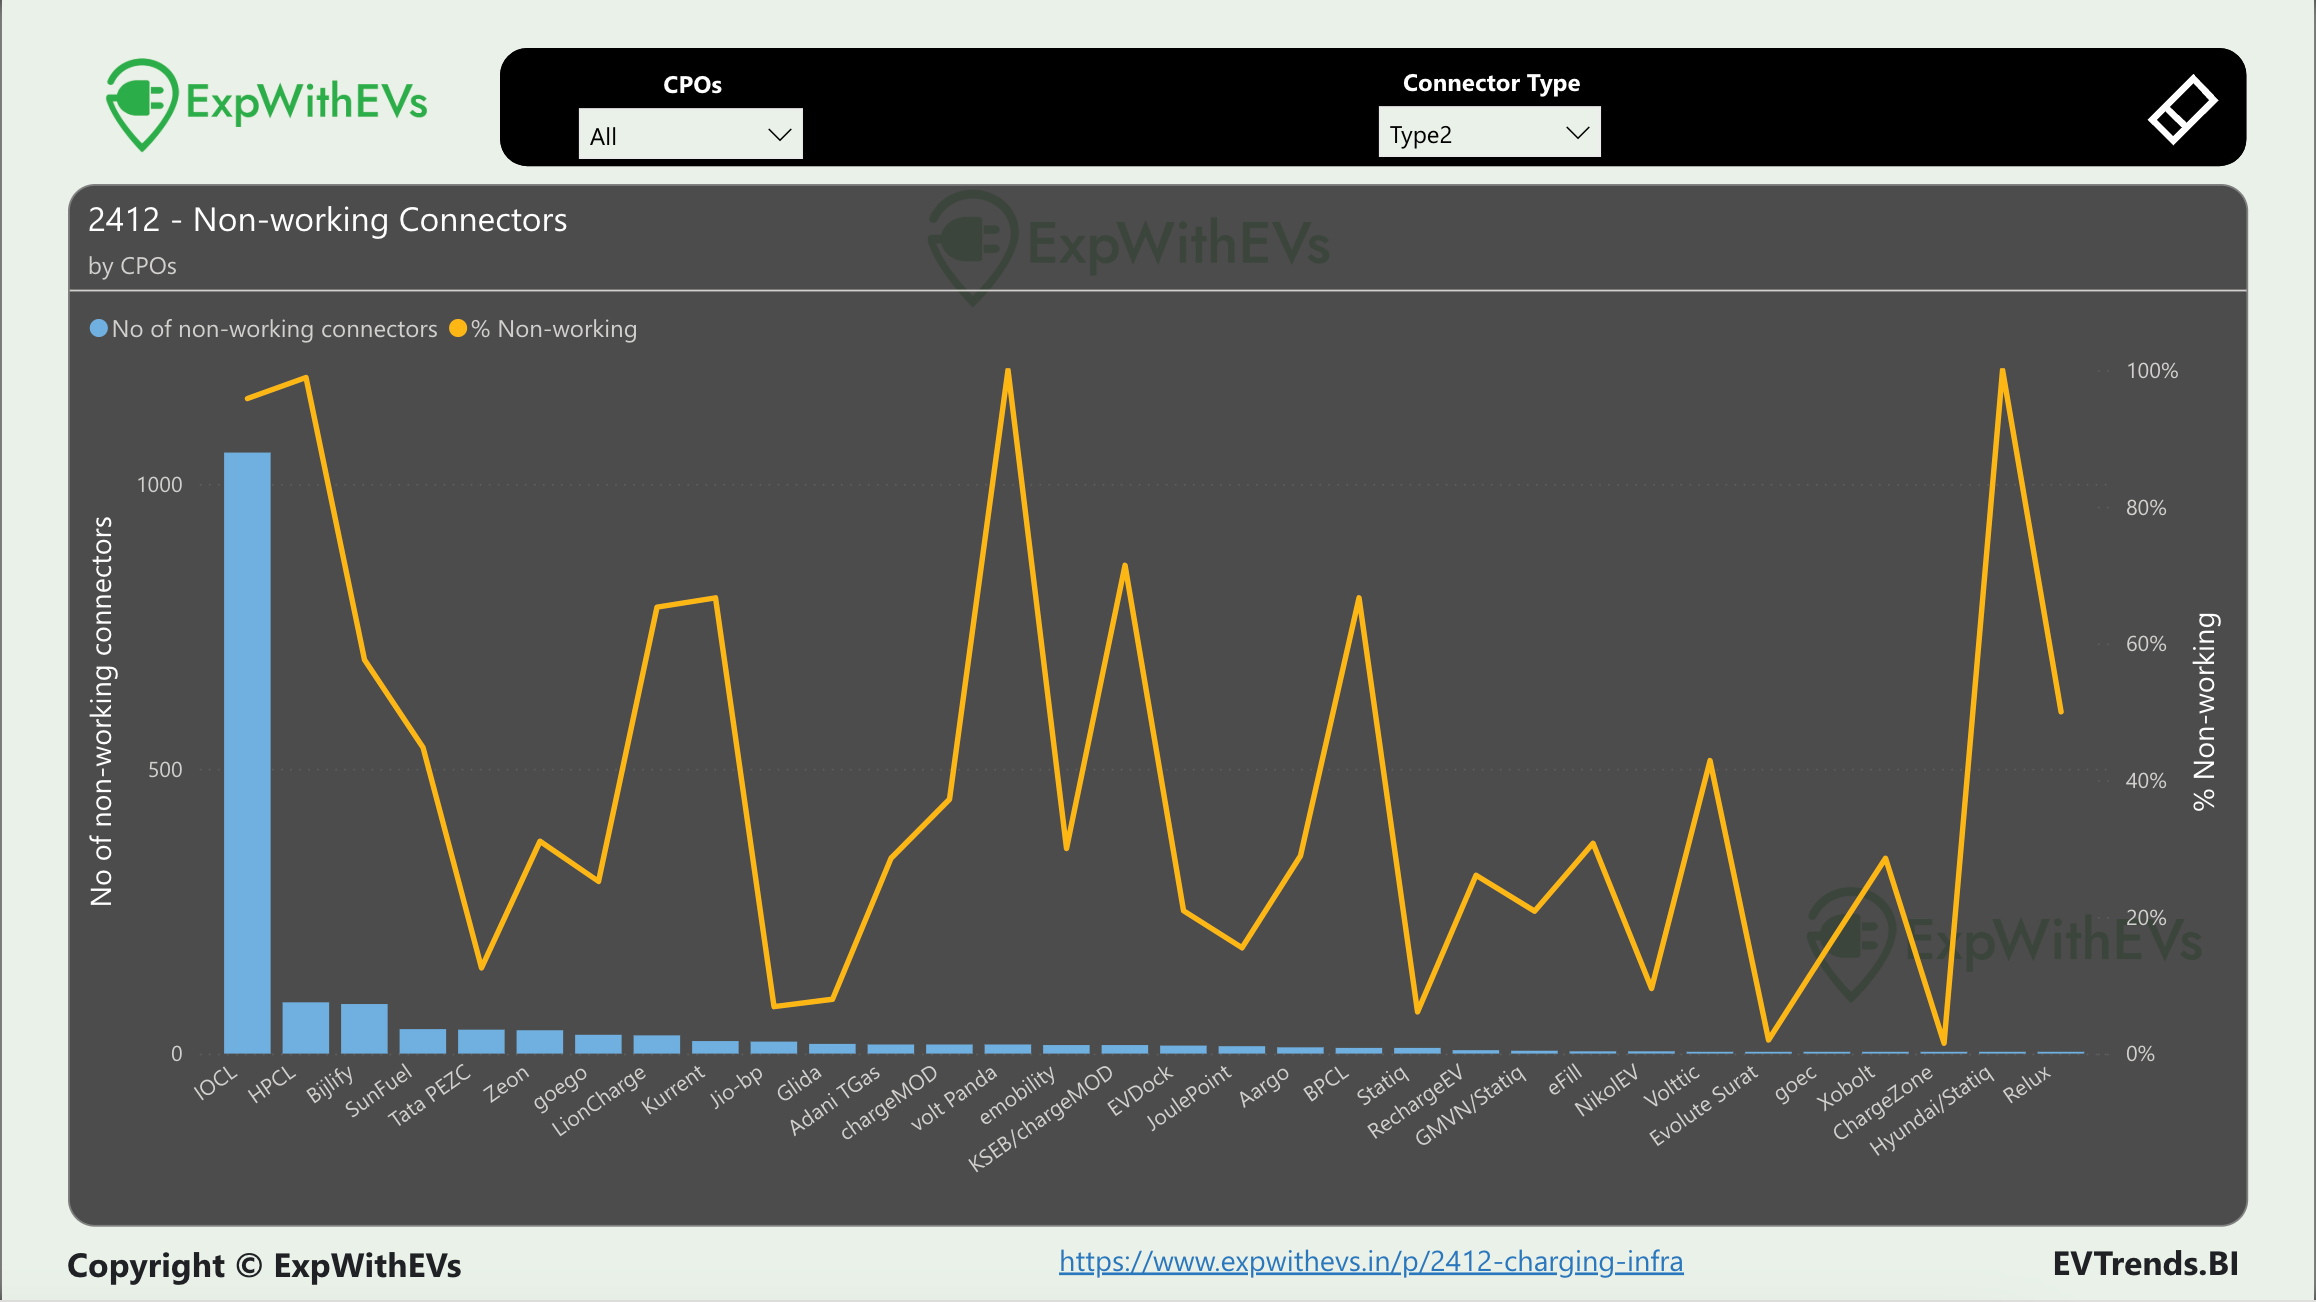
Task: Click the Glida axis label
Action: [799, 1084]
